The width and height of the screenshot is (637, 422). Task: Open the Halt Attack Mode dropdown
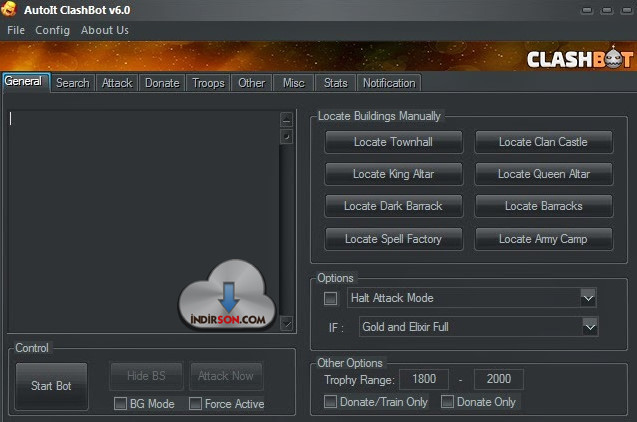point(588,298)
